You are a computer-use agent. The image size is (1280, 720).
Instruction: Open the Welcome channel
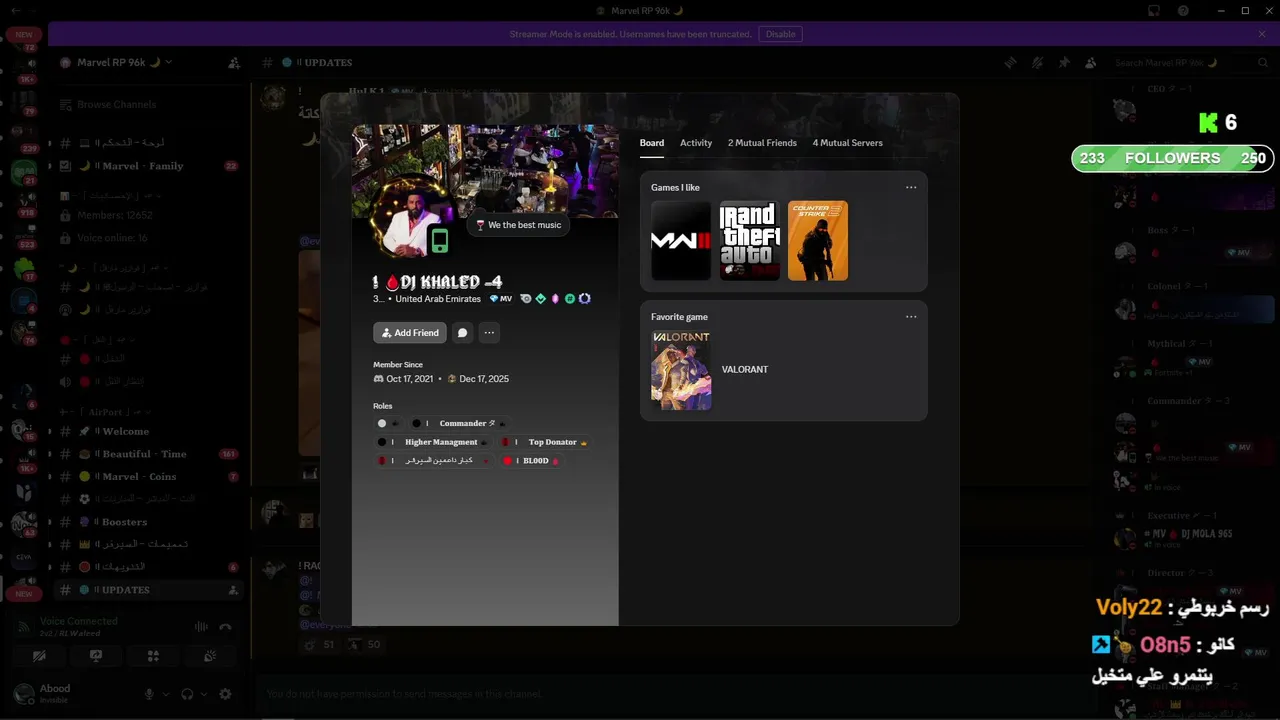[150, 431]
